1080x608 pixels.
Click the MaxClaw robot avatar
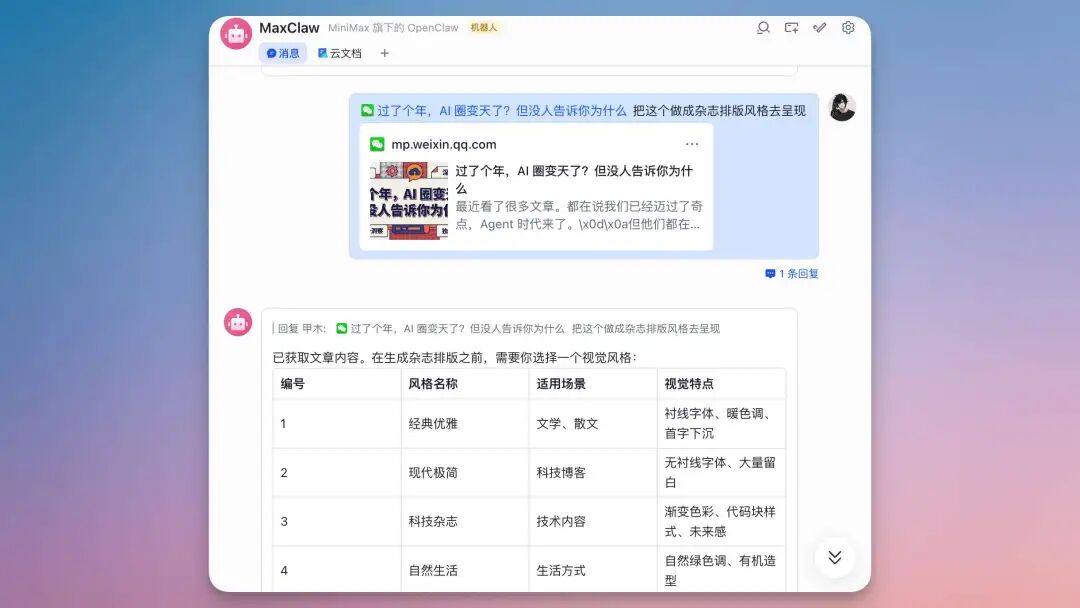236,33
